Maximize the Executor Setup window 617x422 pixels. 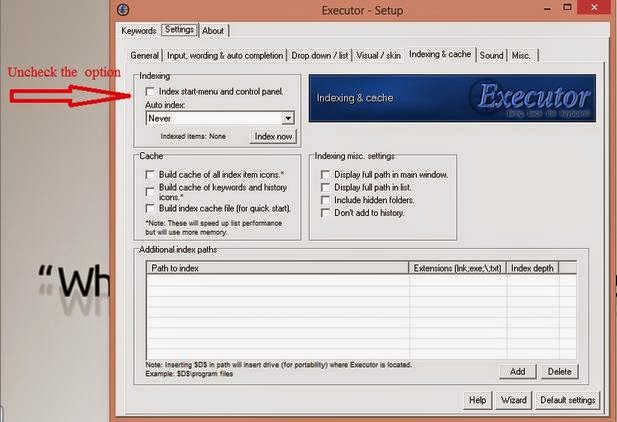(567, 7)
